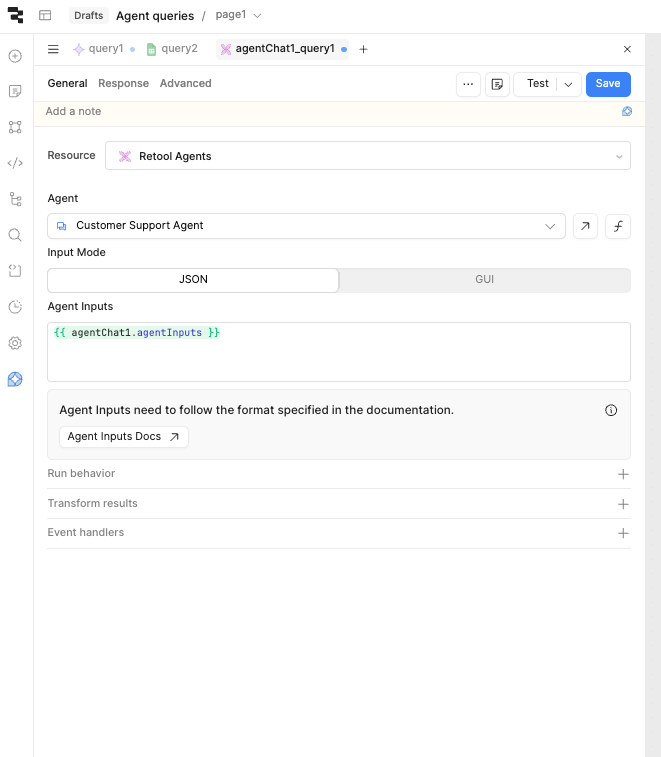
Task: Click the function fx button beside Agent
Action: click(618, 226)
